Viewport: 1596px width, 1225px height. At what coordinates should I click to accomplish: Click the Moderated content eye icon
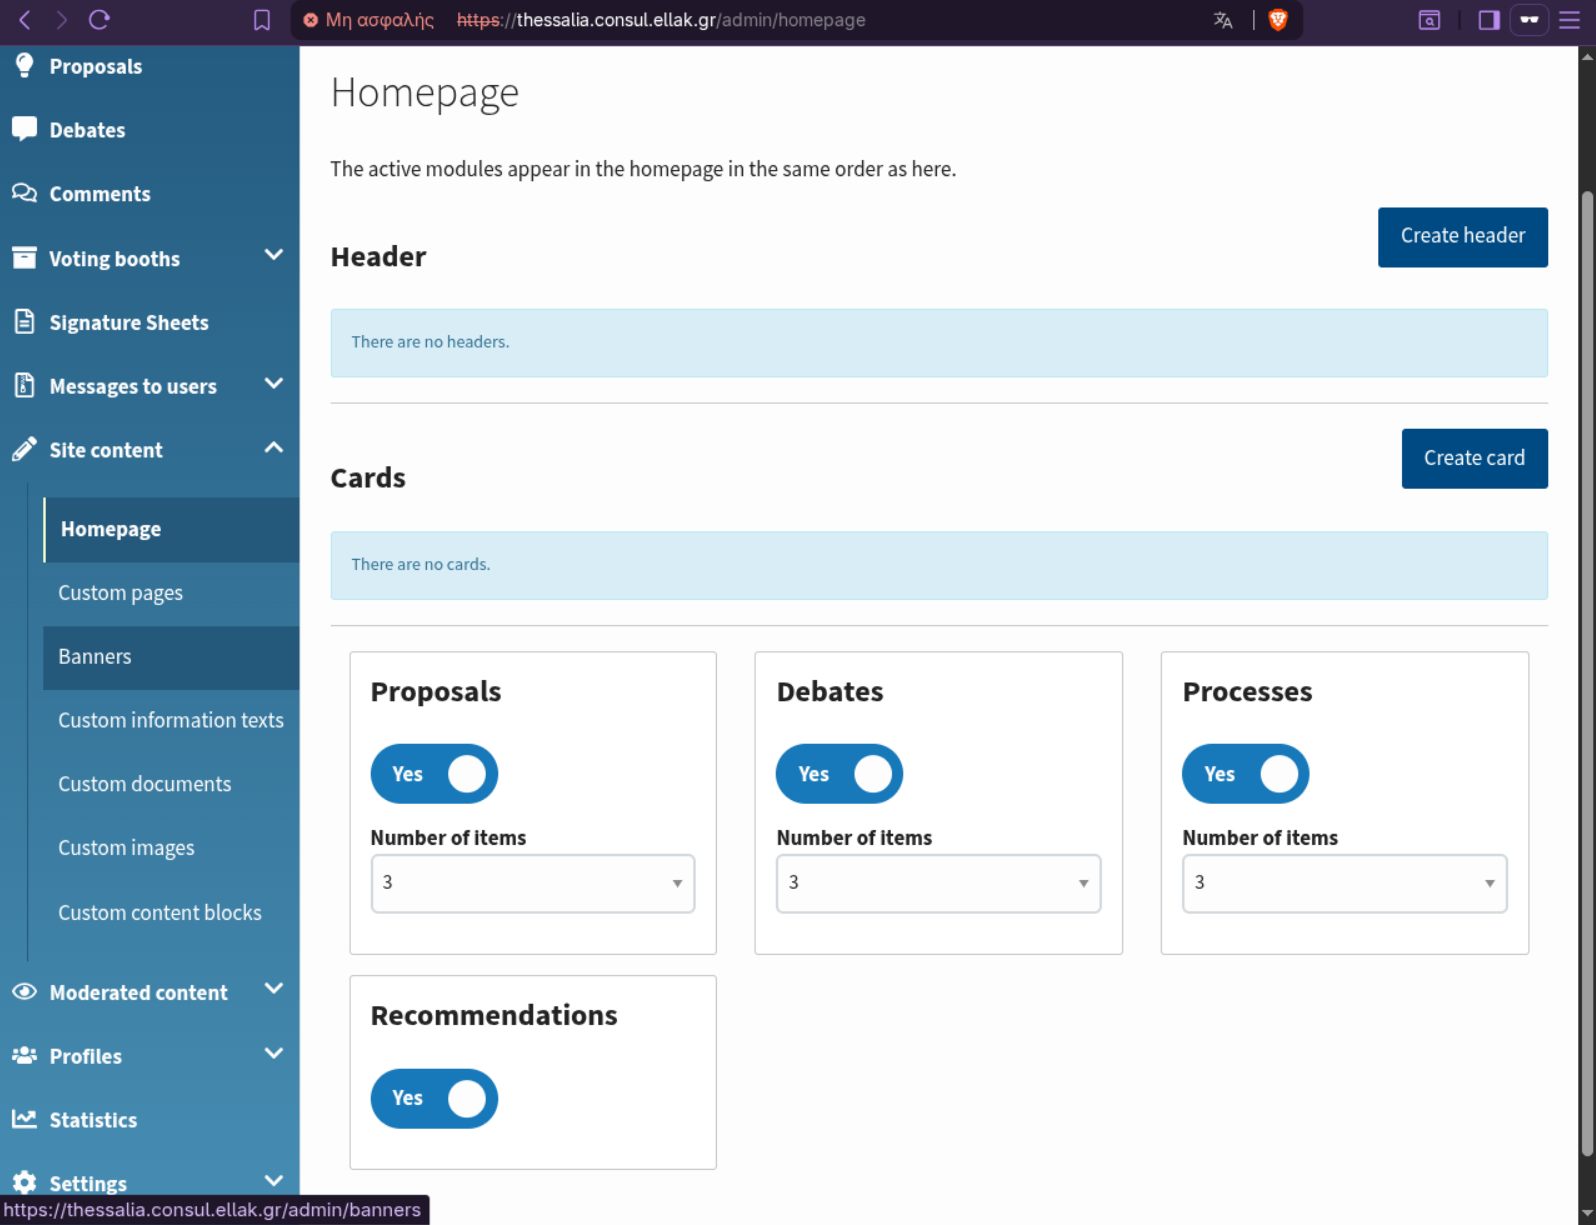[25, 992]
